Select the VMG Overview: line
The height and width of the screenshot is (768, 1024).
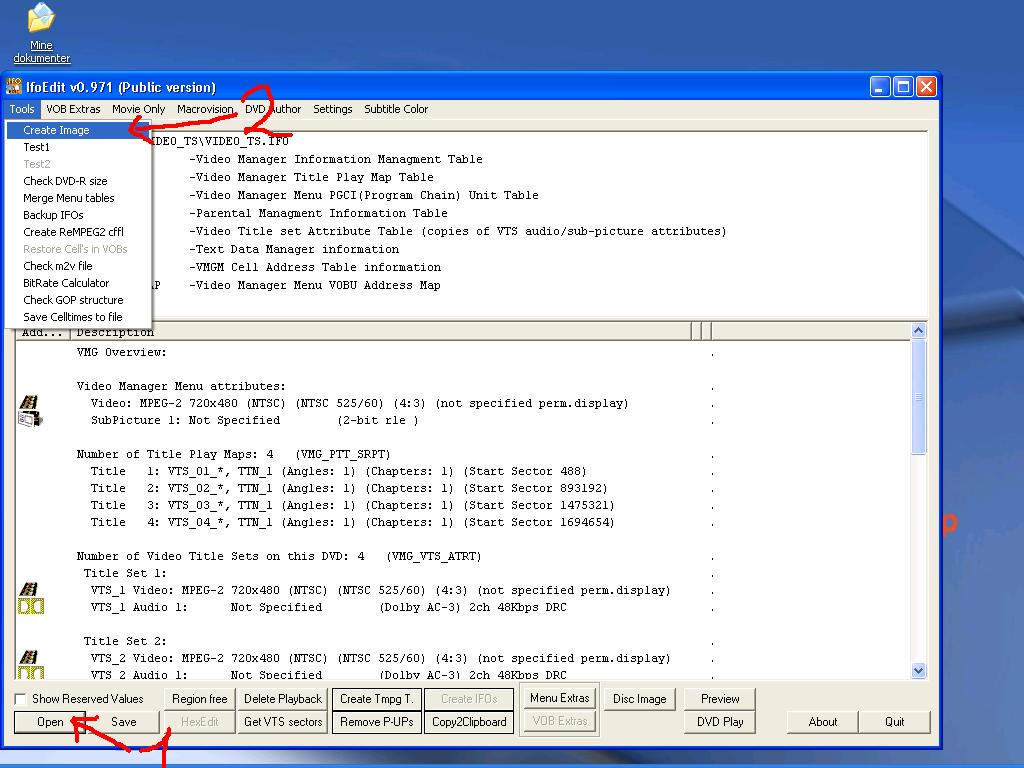pyautogui.click(x=121, y=352)
